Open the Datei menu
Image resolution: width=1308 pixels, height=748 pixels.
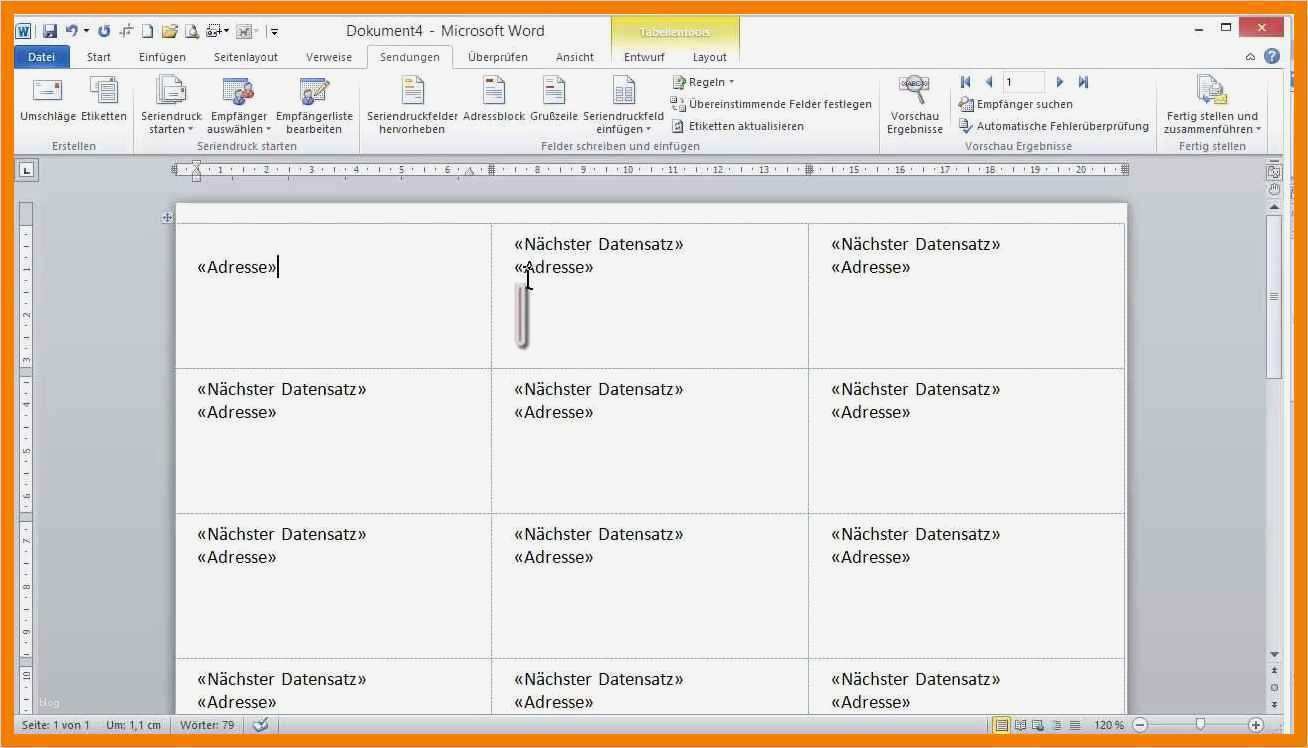pyautogui.click(x=41, y=57)
